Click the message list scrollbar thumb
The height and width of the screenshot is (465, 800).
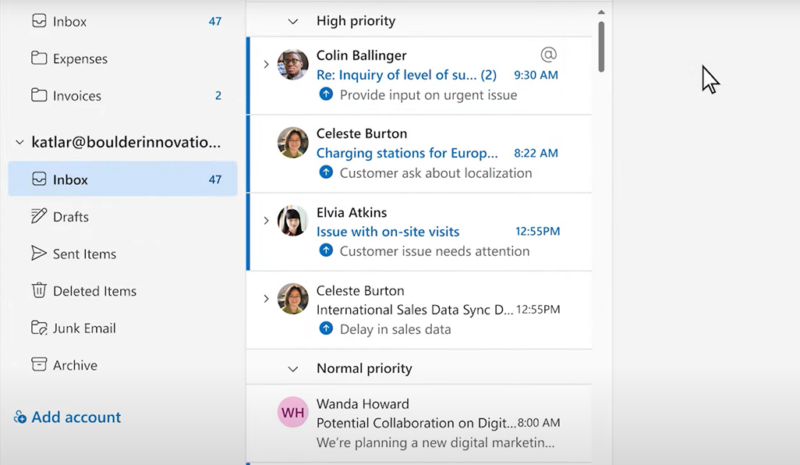[602, 46]
